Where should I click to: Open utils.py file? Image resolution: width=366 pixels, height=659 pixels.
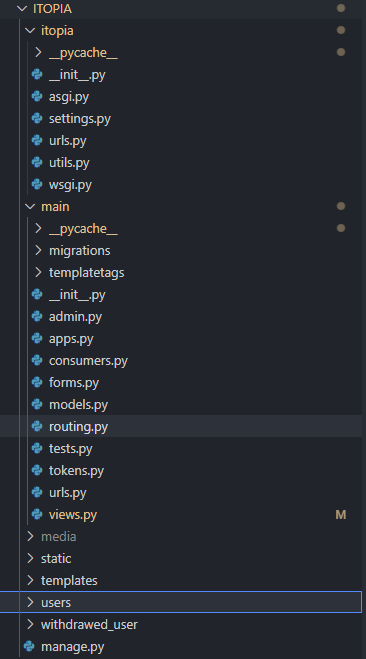point(69,163)
